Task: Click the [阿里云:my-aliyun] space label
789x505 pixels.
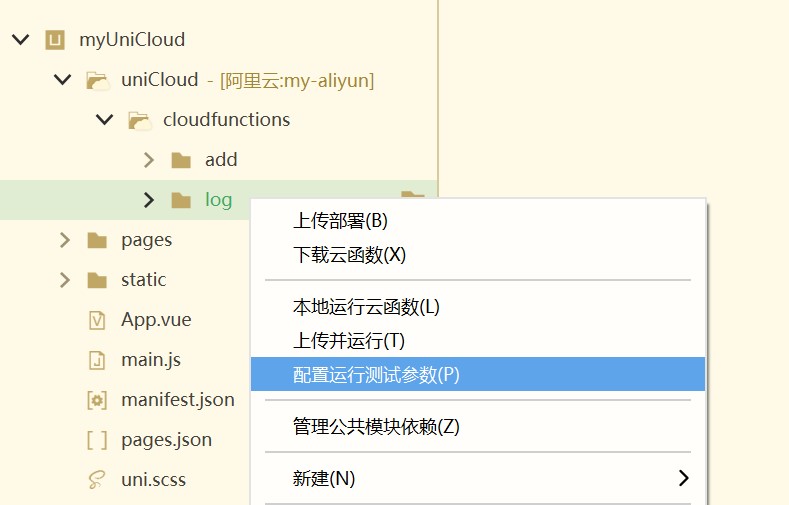Action: 297,80
